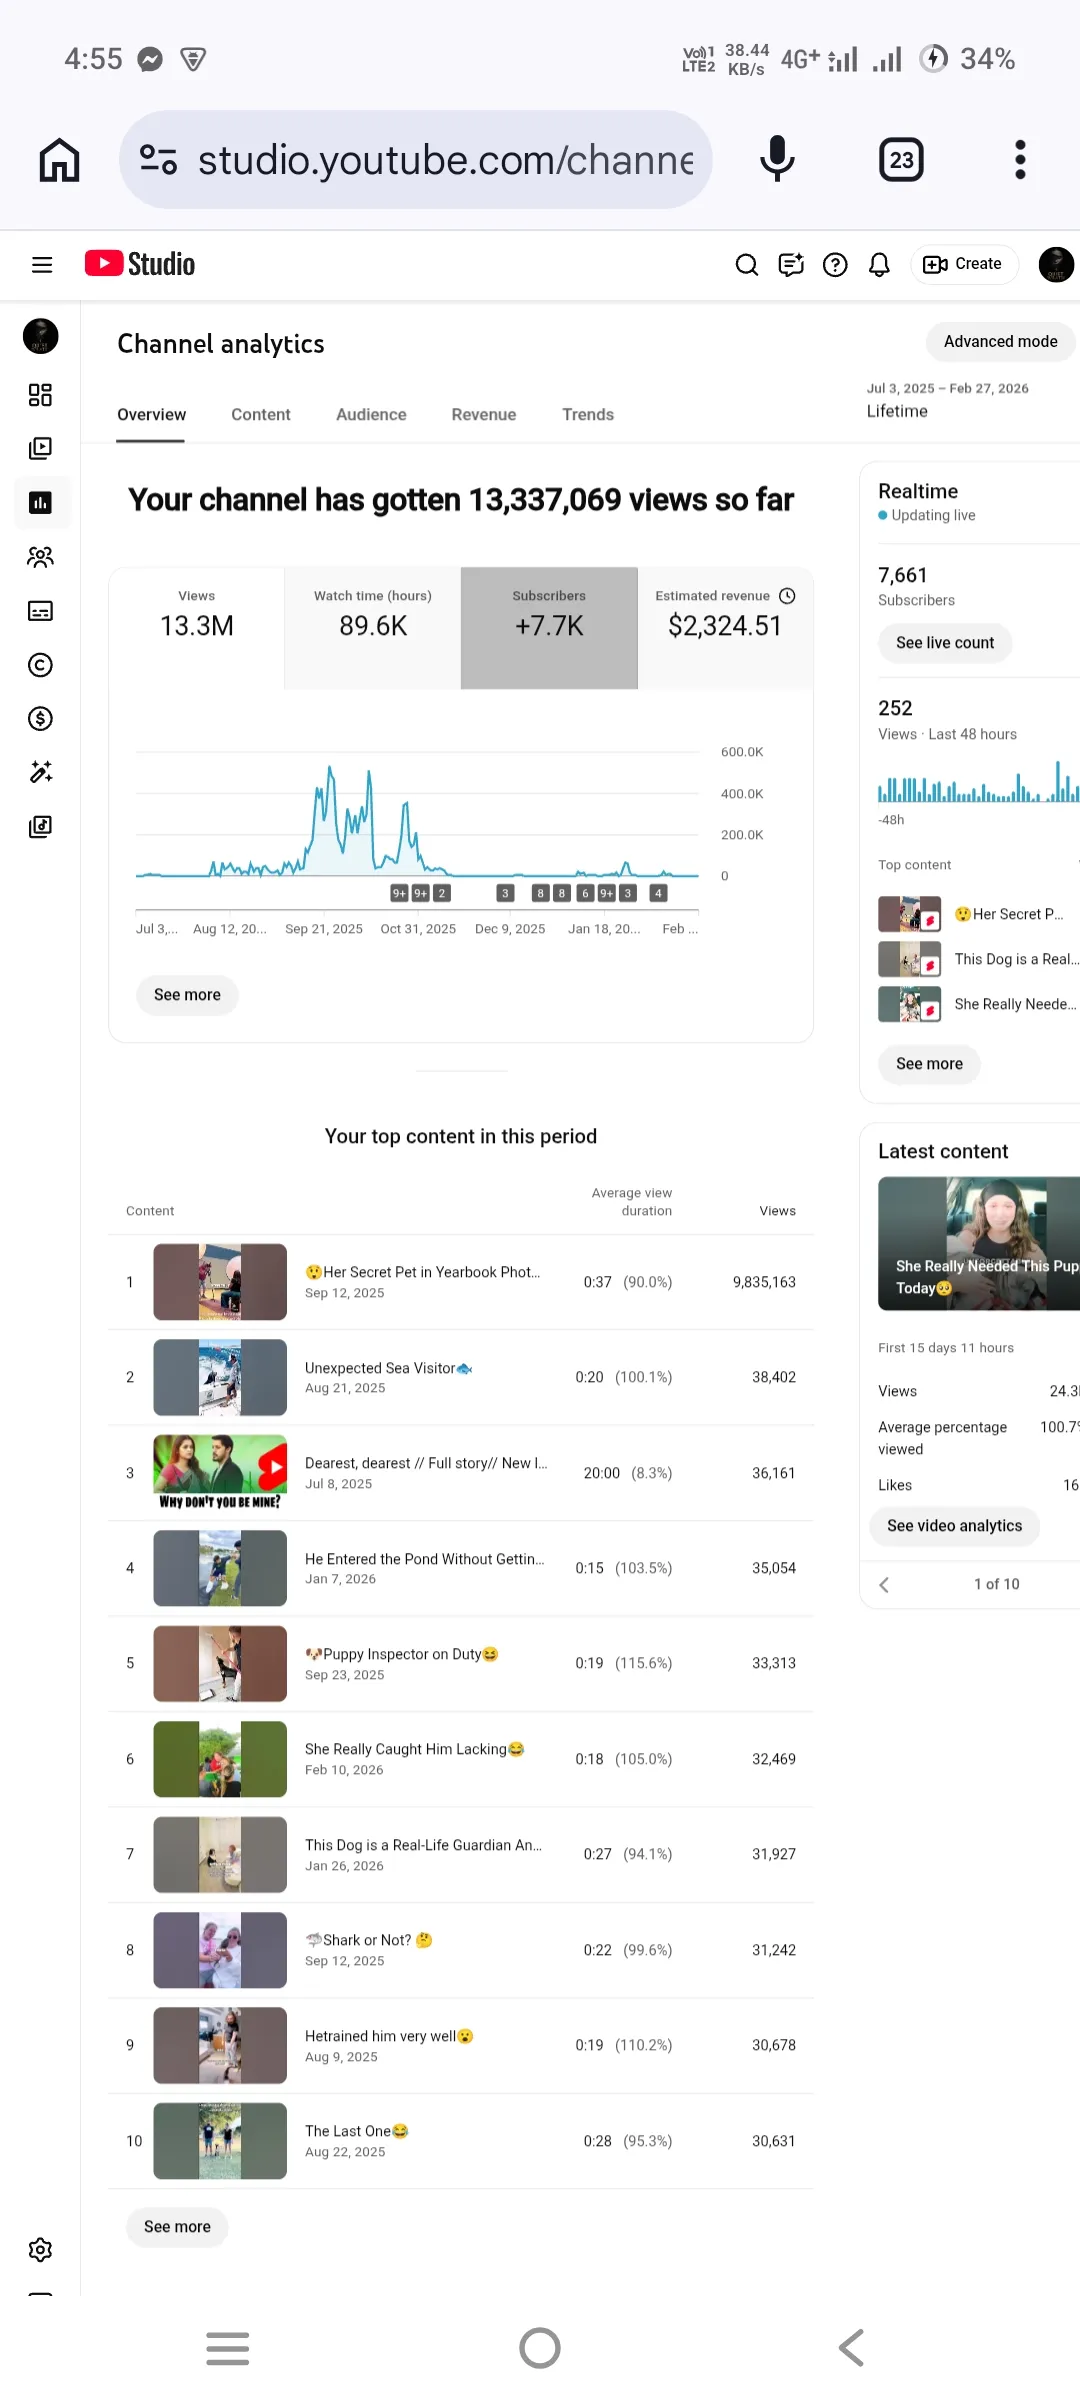Click the YouTube Studio logo
The width and height of the screenshot is (1080, 2400).
pos(140,264)
